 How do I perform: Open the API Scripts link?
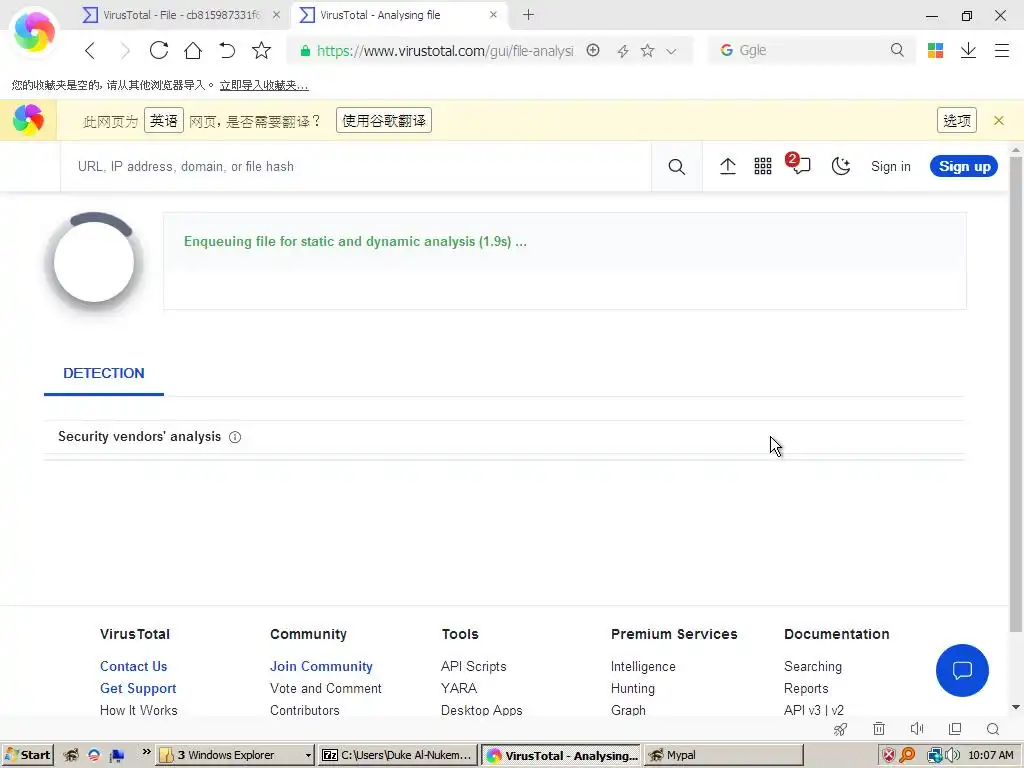tap(473, 666)
